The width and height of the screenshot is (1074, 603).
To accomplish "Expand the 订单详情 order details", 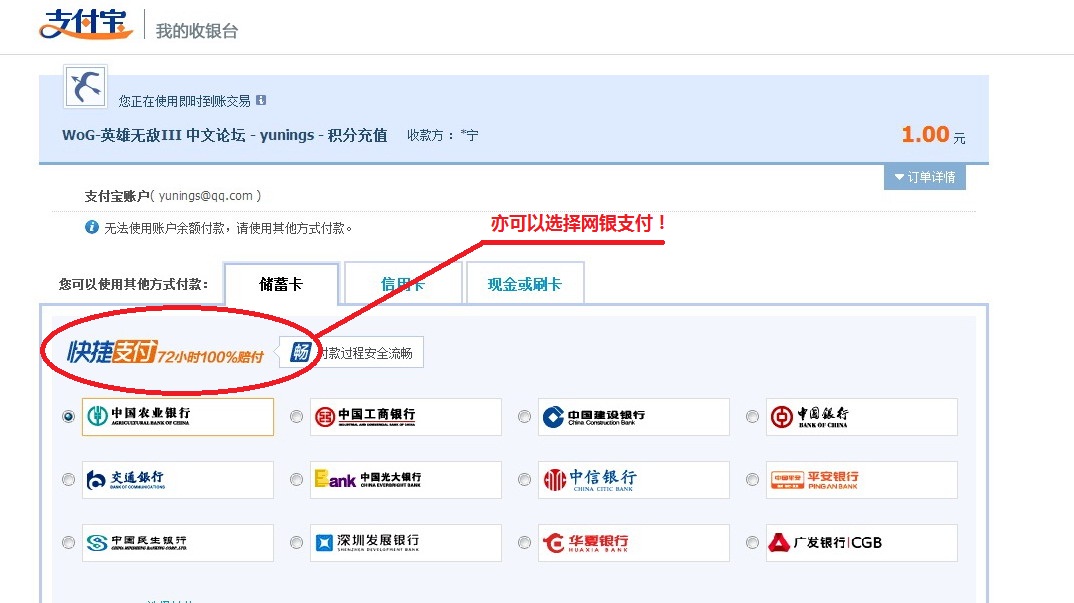I will [x=925, y=177].
